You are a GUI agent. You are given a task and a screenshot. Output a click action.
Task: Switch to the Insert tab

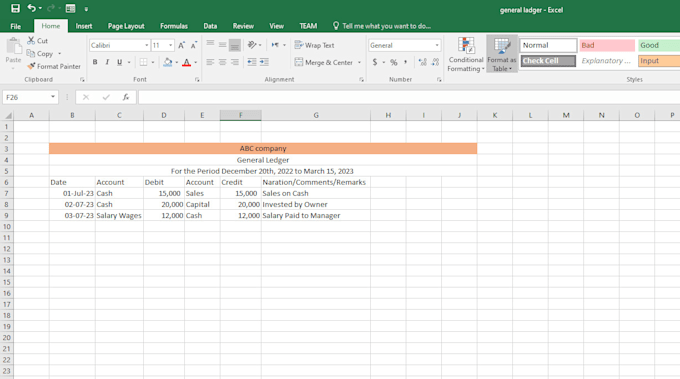84,26
